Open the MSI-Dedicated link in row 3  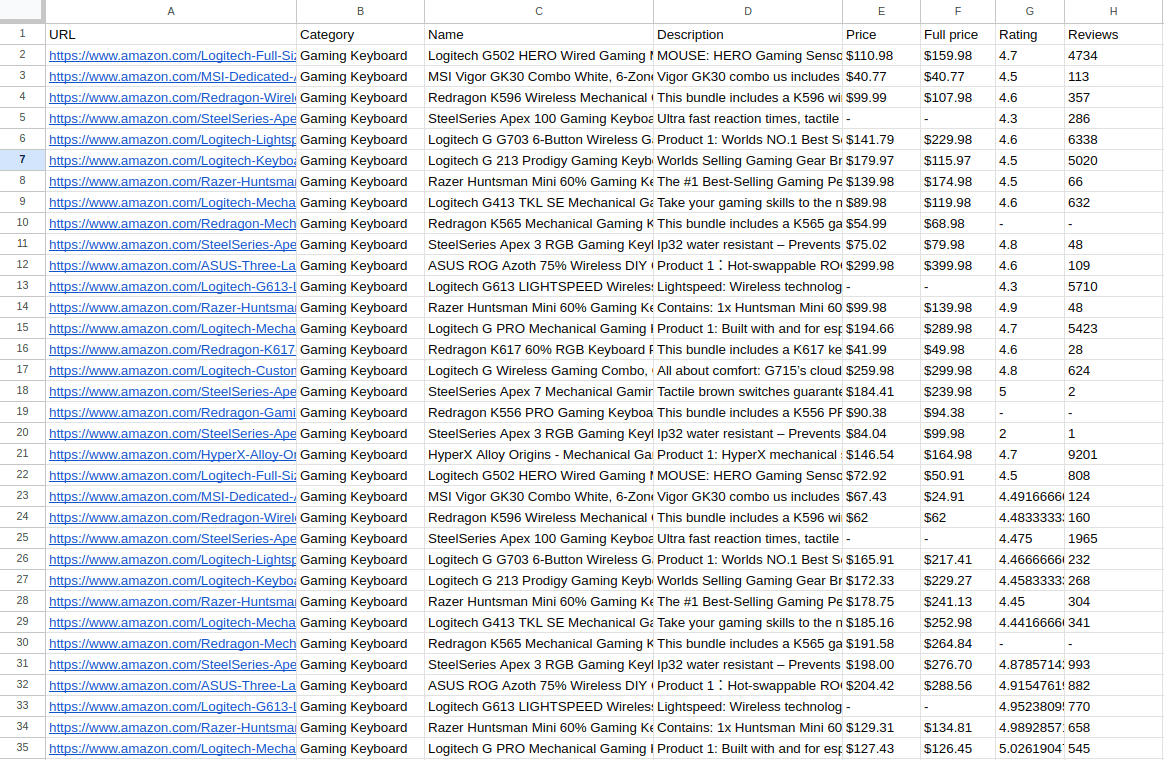172,76
